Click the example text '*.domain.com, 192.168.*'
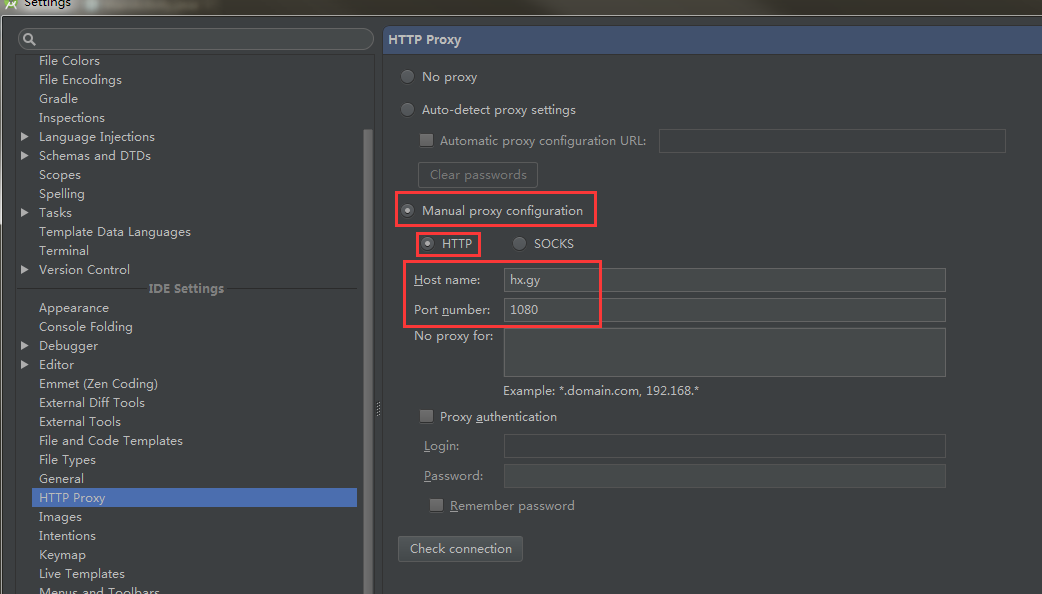The height and width of the screenshot is (594, 1042). coord(629,391)
